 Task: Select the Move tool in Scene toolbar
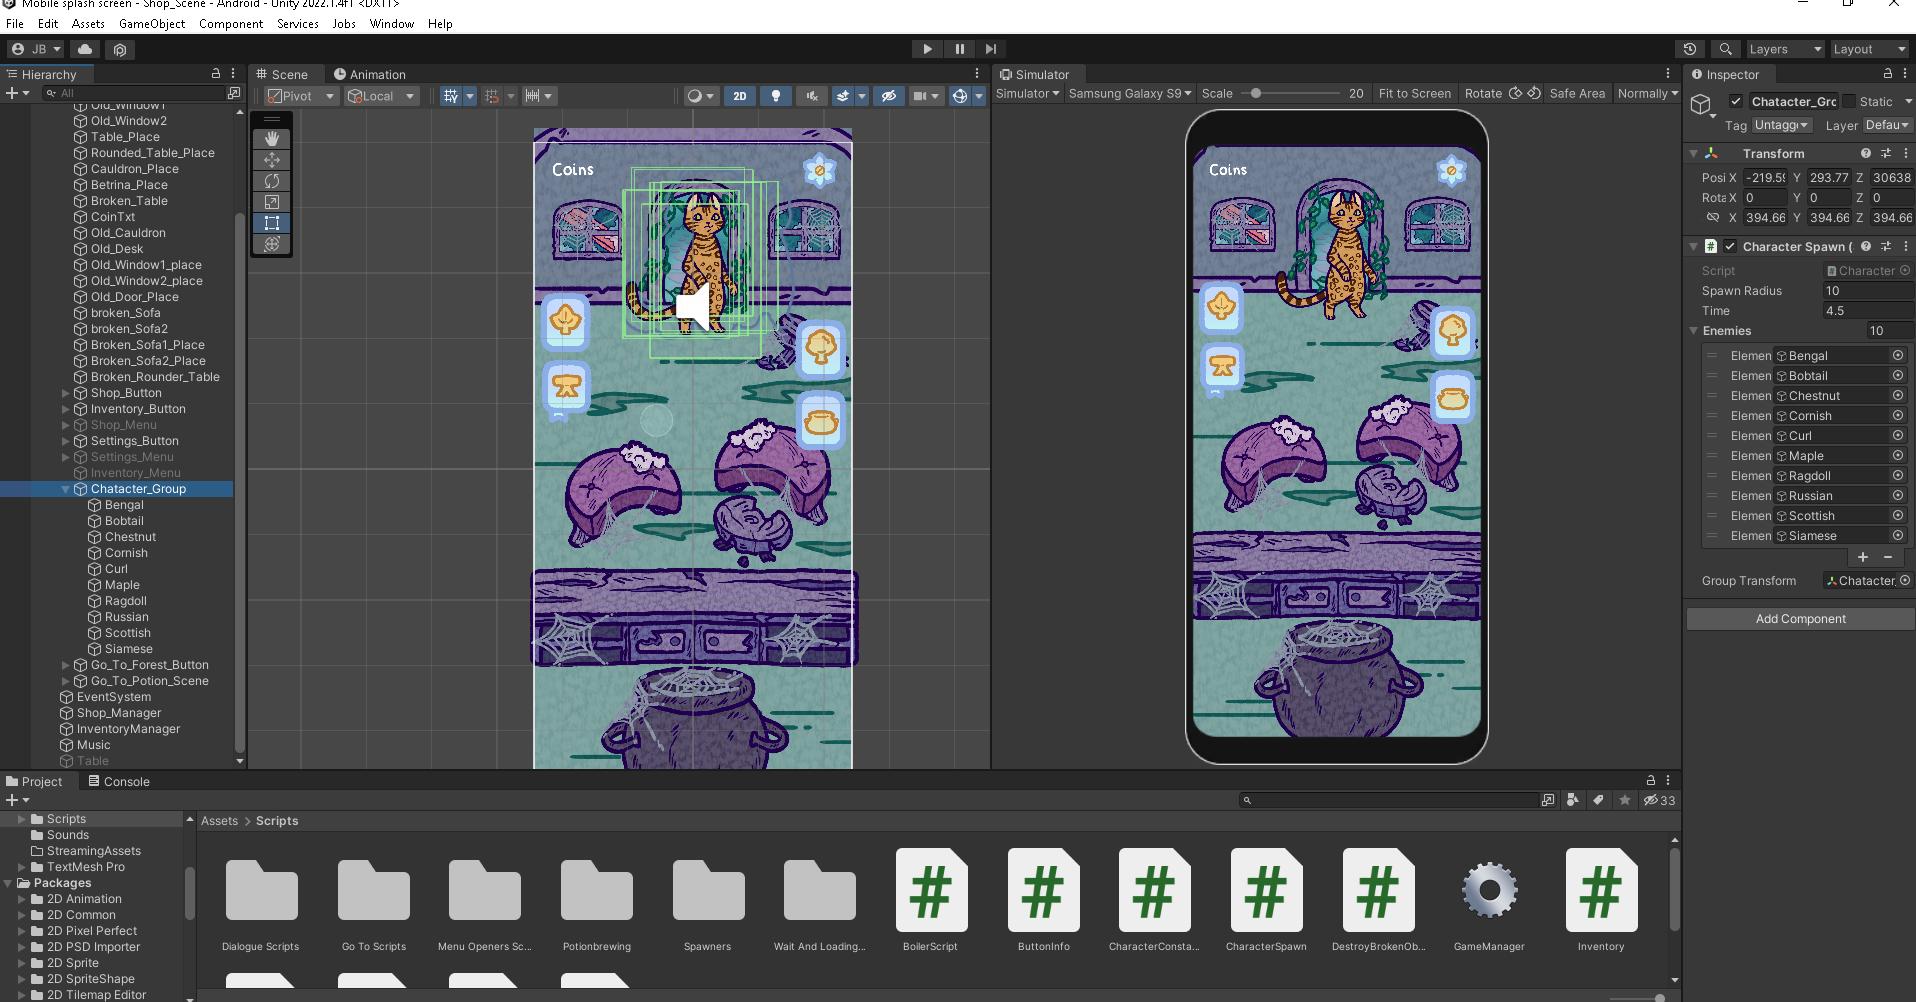point(271,160)
